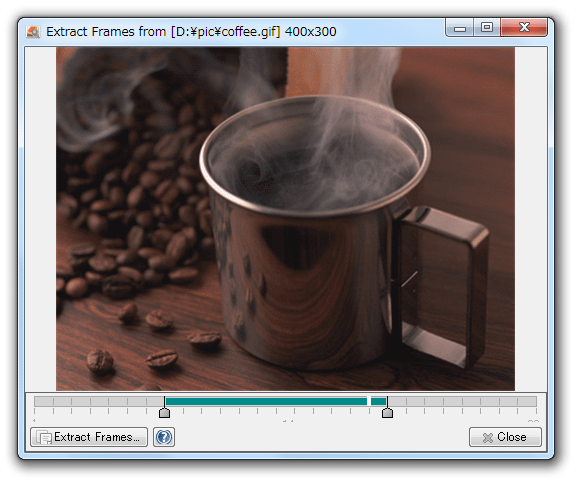Click the Close button at bottom right
Screen dimensions: 576x481
coord(505,437)
